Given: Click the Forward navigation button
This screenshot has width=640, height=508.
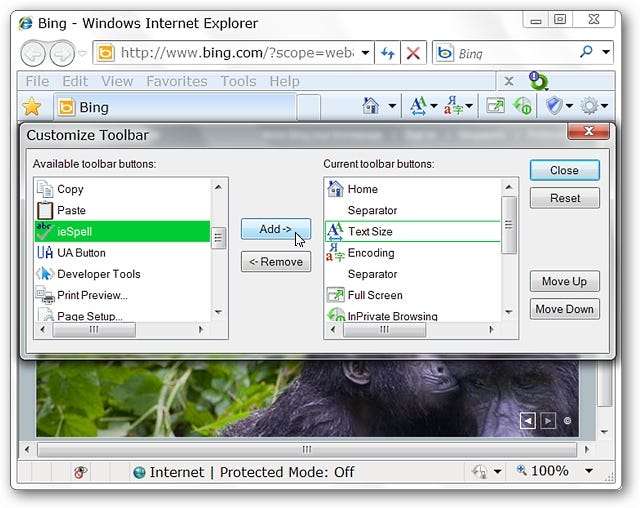Looking at the screenshot, I should click(x=62, y=53).
